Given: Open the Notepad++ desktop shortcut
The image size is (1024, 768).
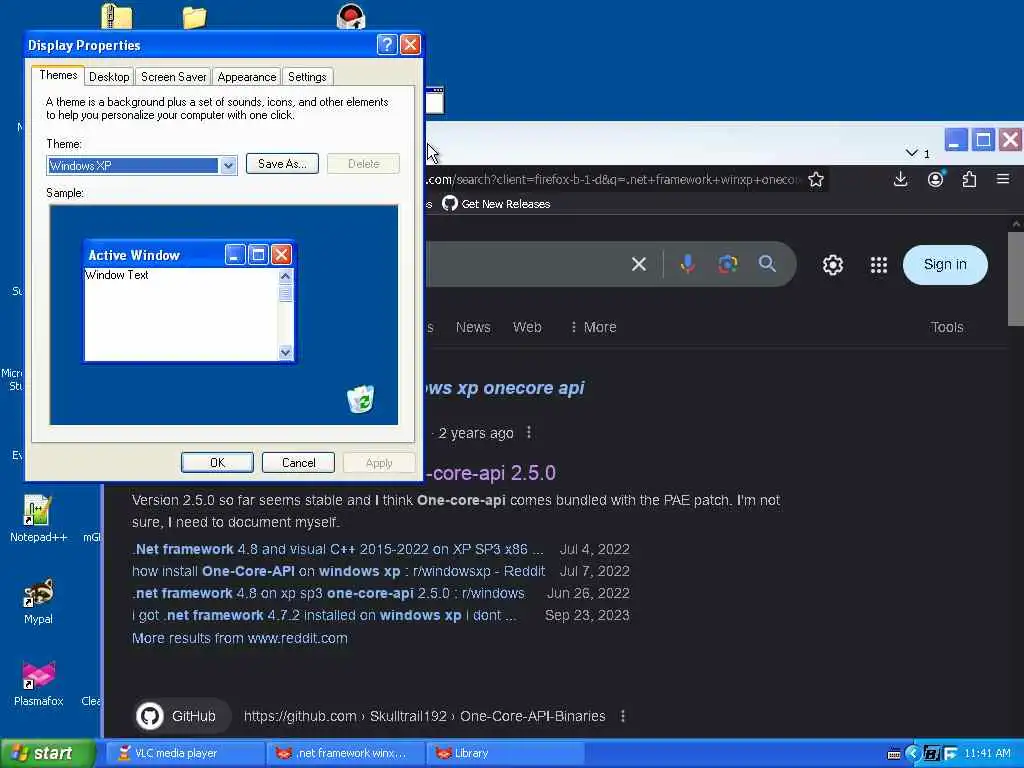Looking at the screenshot, I should click(x=38, y=519).
